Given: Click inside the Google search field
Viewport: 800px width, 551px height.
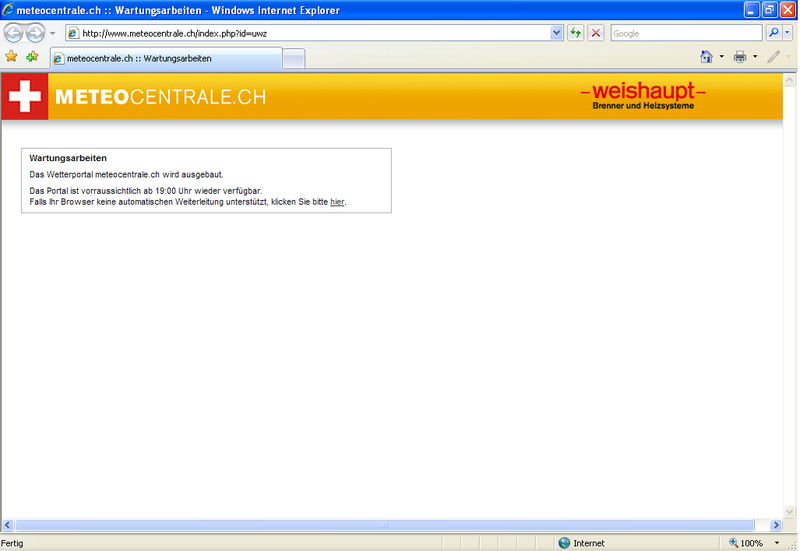Looking at the screenshot, I should pyautogui.click(x=685, y=33).
